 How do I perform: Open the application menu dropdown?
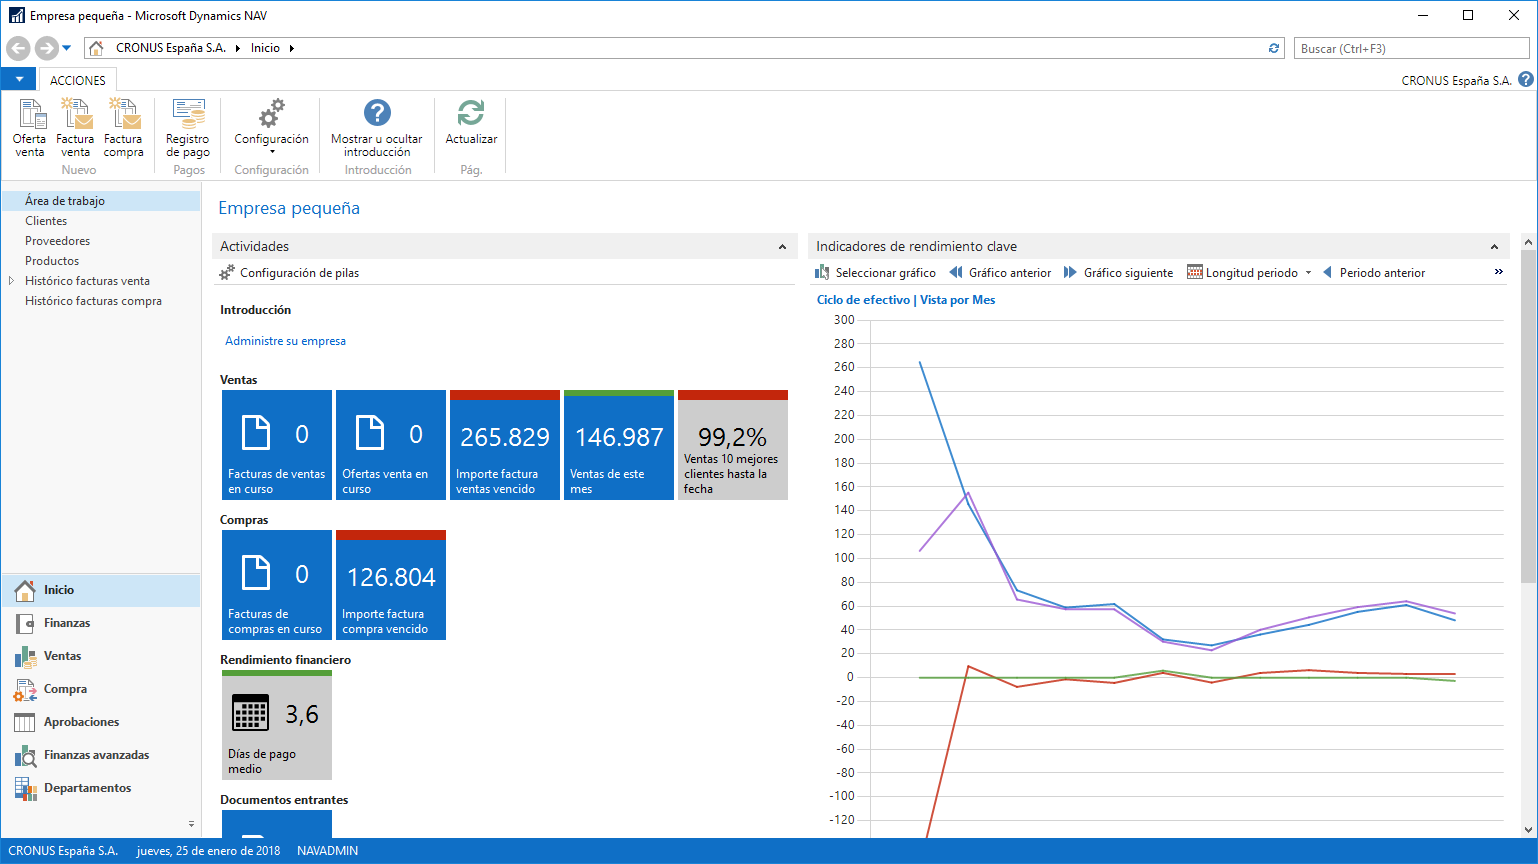tap(19, 79)
